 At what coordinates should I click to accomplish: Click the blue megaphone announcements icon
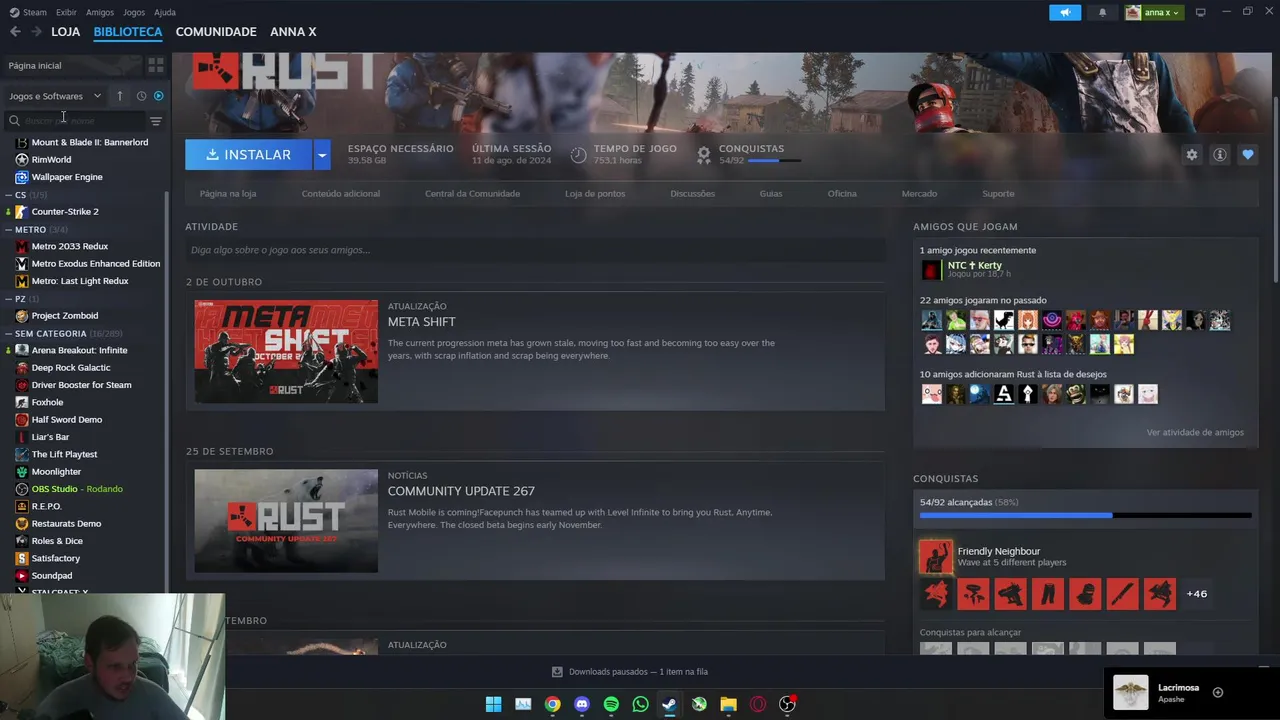point(1065,12)
